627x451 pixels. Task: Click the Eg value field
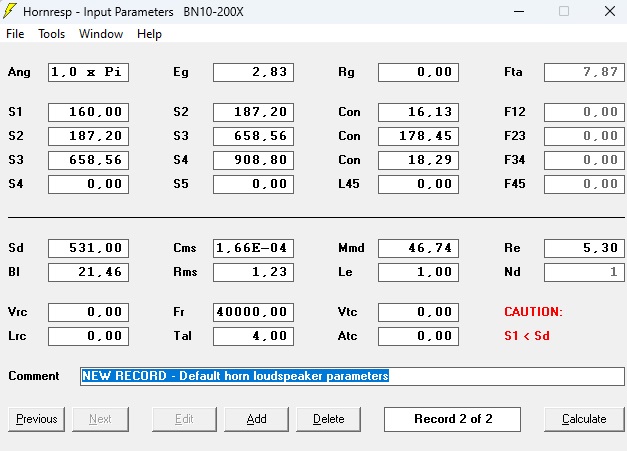(253, 72)
